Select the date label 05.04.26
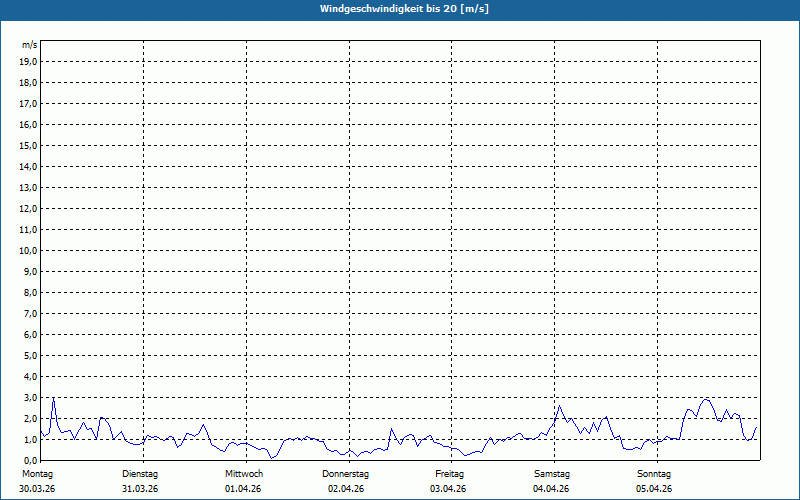 click(x=654, y=489)
